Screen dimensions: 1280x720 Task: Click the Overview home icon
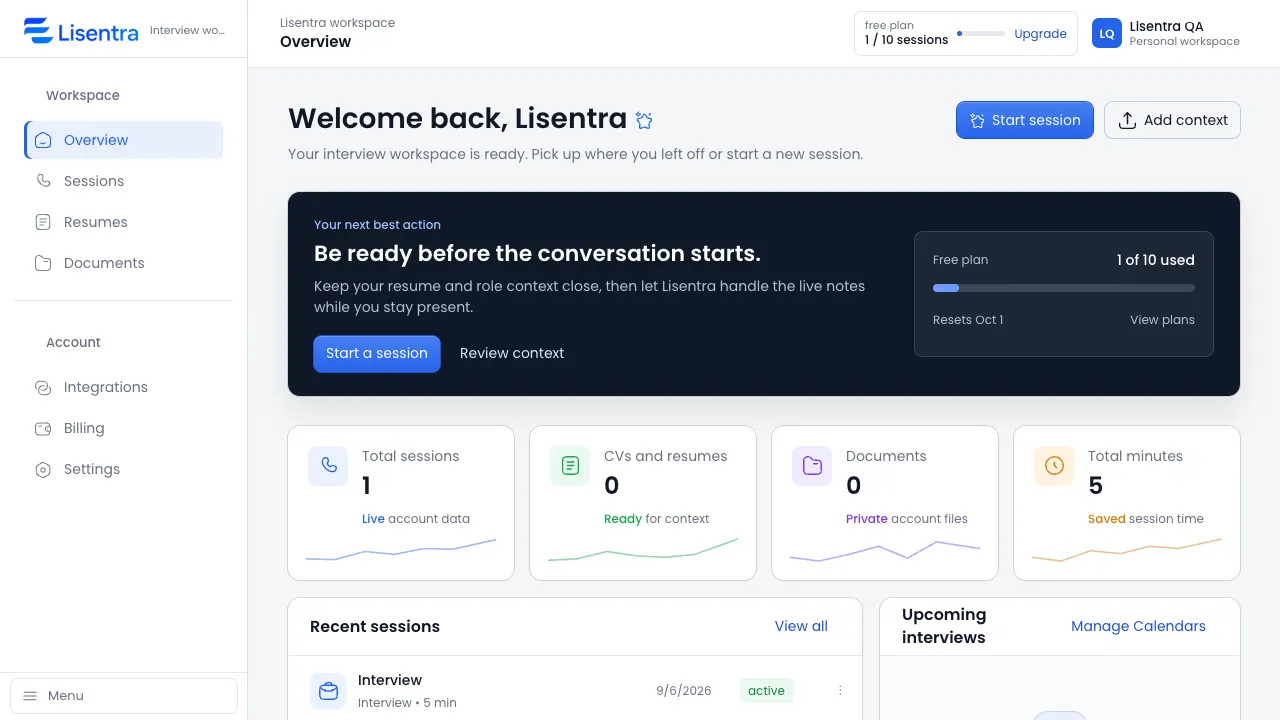click(43, 140)
